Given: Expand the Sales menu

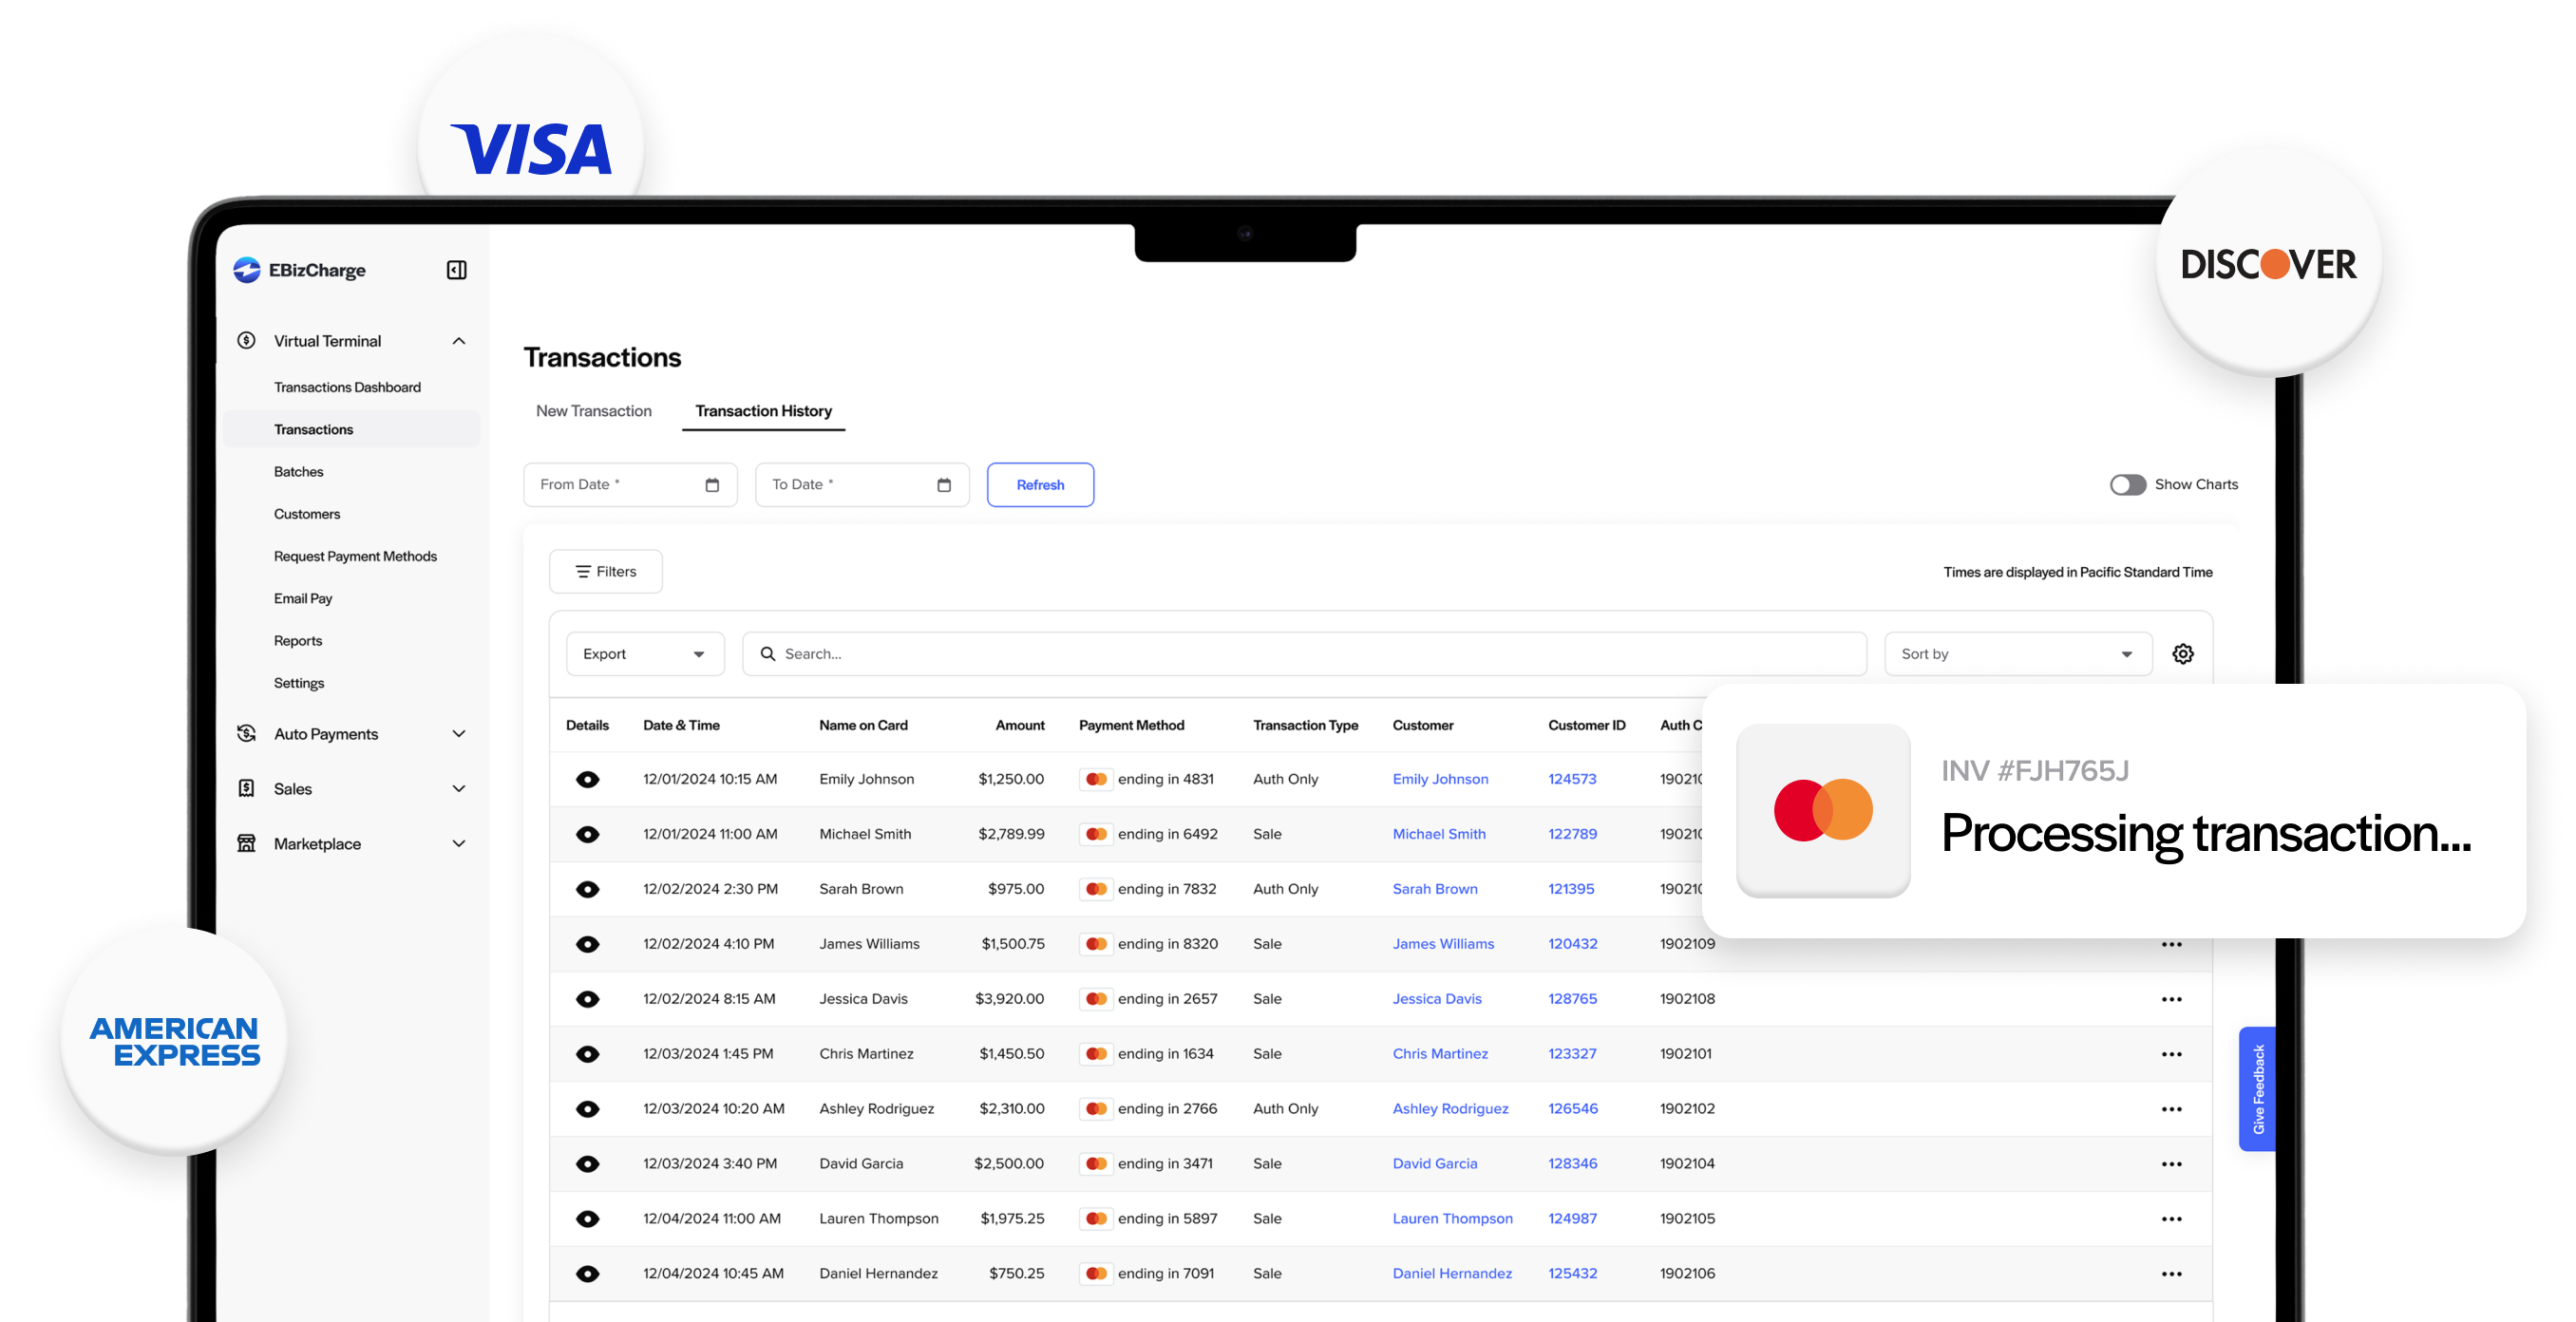Looking at the screenshot, I should click(x=459, y=789).
